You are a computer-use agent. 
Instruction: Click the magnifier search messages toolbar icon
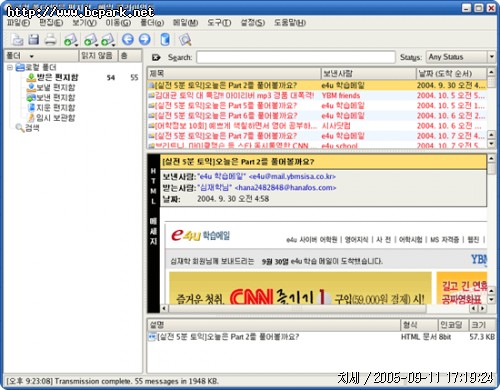pyautogui.click(x=185, y=40)
